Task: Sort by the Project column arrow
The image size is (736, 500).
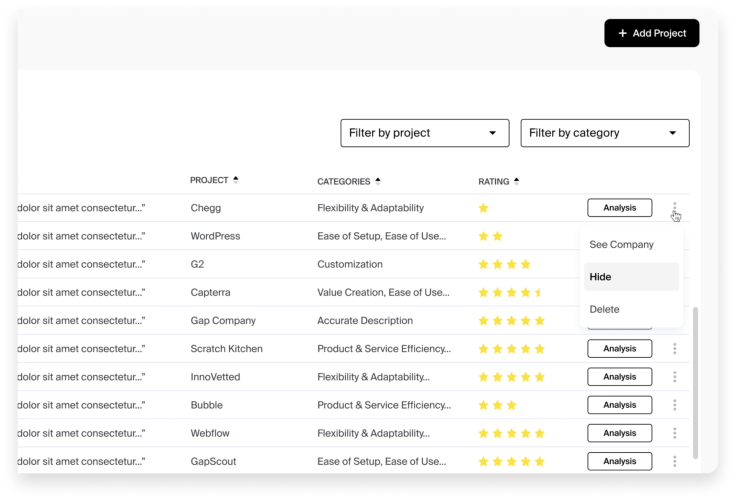Action: [x=236, y=180]
